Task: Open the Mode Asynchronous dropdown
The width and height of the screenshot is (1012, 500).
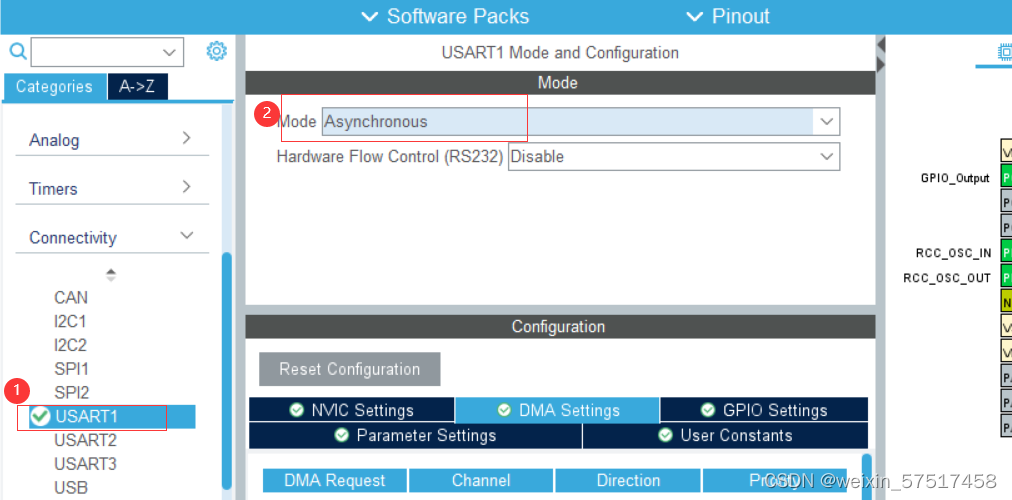Action: [581, 121]
